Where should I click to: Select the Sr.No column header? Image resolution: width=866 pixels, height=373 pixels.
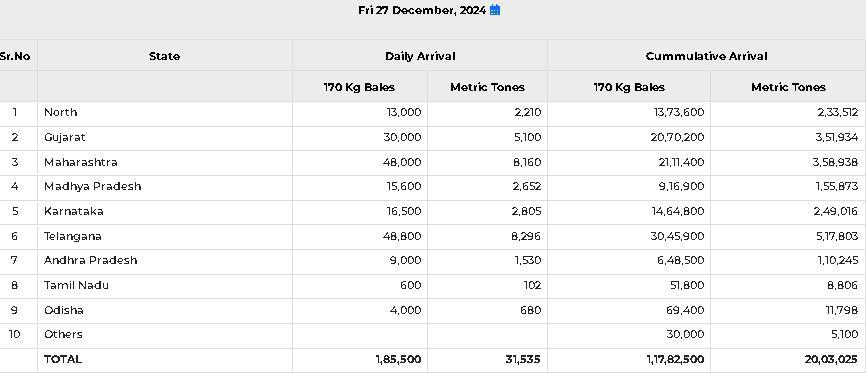[x=15, y=56]
